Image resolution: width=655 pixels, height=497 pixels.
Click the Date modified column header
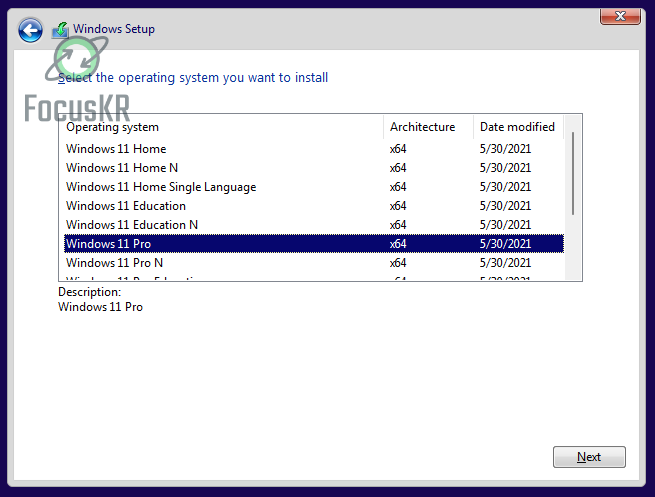tap(518, 127)
